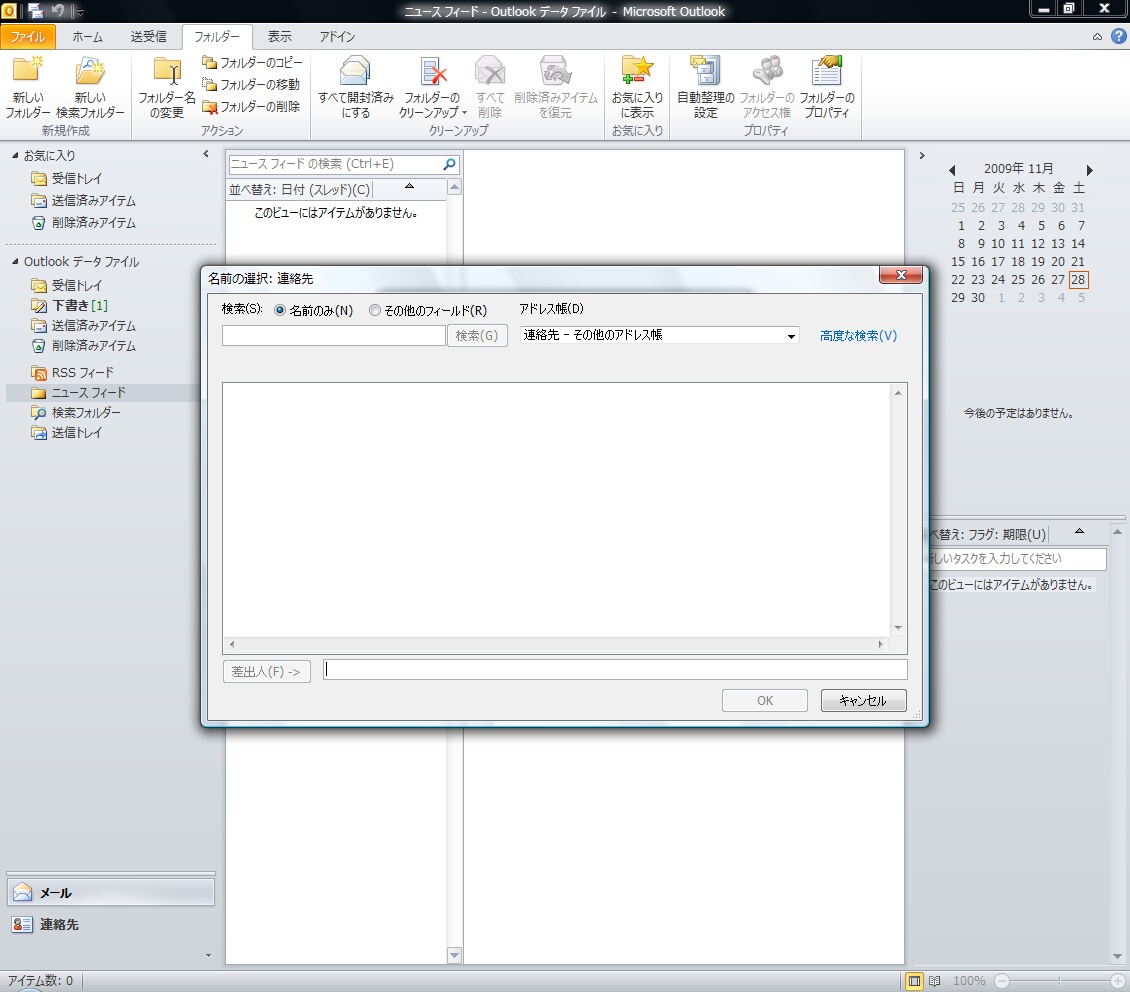Click the Normal view status bar icon

tap(915, 980)
